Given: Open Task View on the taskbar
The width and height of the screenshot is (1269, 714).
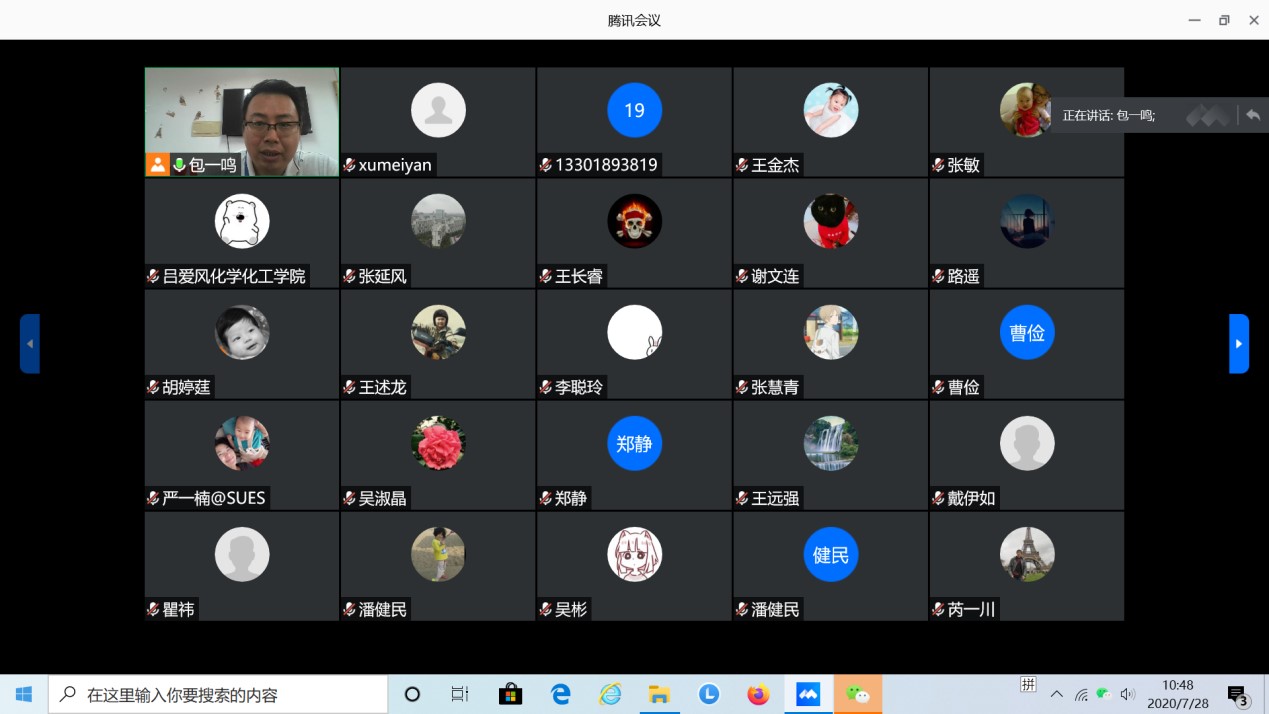Looking at the screenshot, I should coord(460,694).
